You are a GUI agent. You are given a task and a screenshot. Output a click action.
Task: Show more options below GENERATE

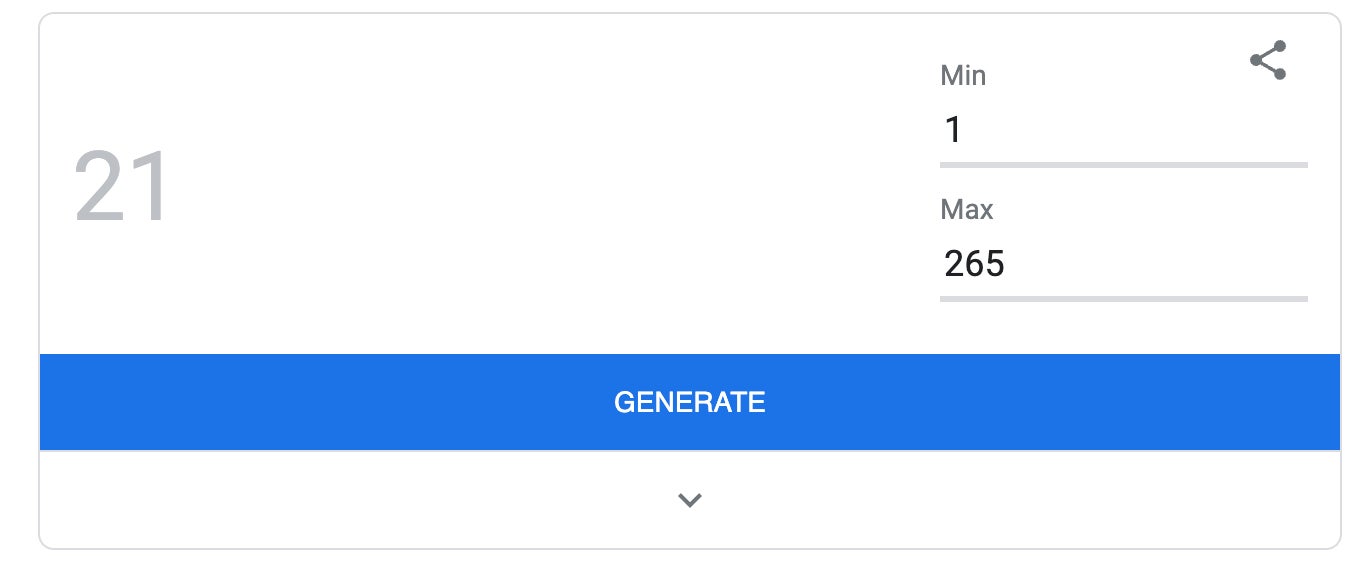pos(689,500)
